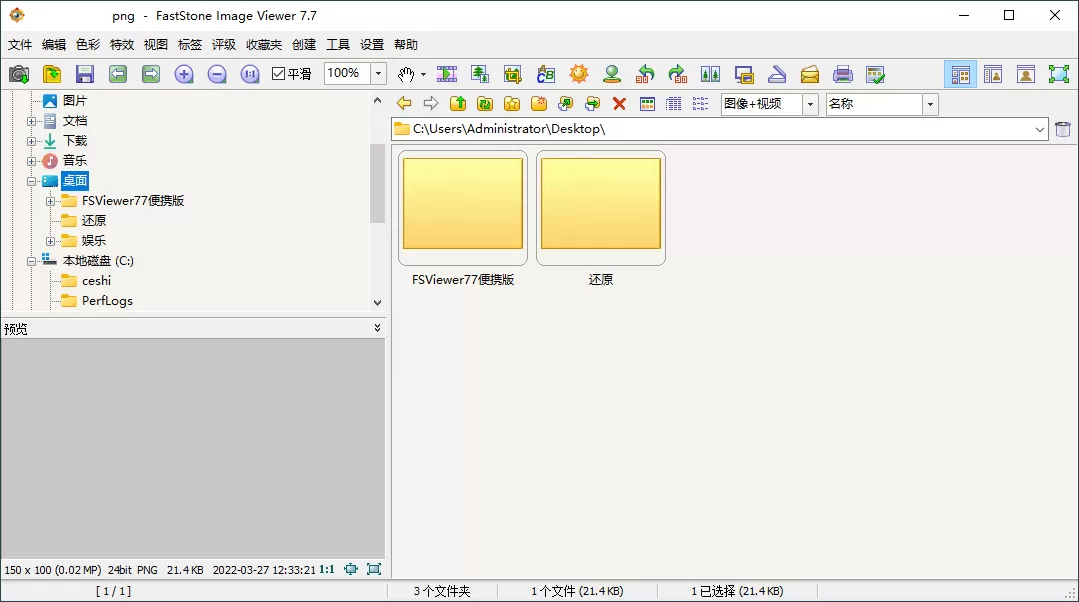This screenshot has width=1079, height=602.
Task: Open the 100% zoom level dropdown
Action: 378,73
